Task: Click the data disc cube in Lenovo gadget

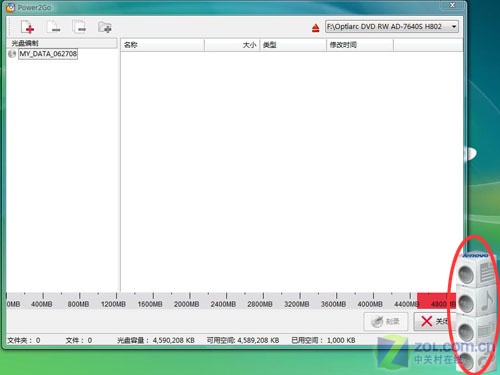Action: [477, 272]
